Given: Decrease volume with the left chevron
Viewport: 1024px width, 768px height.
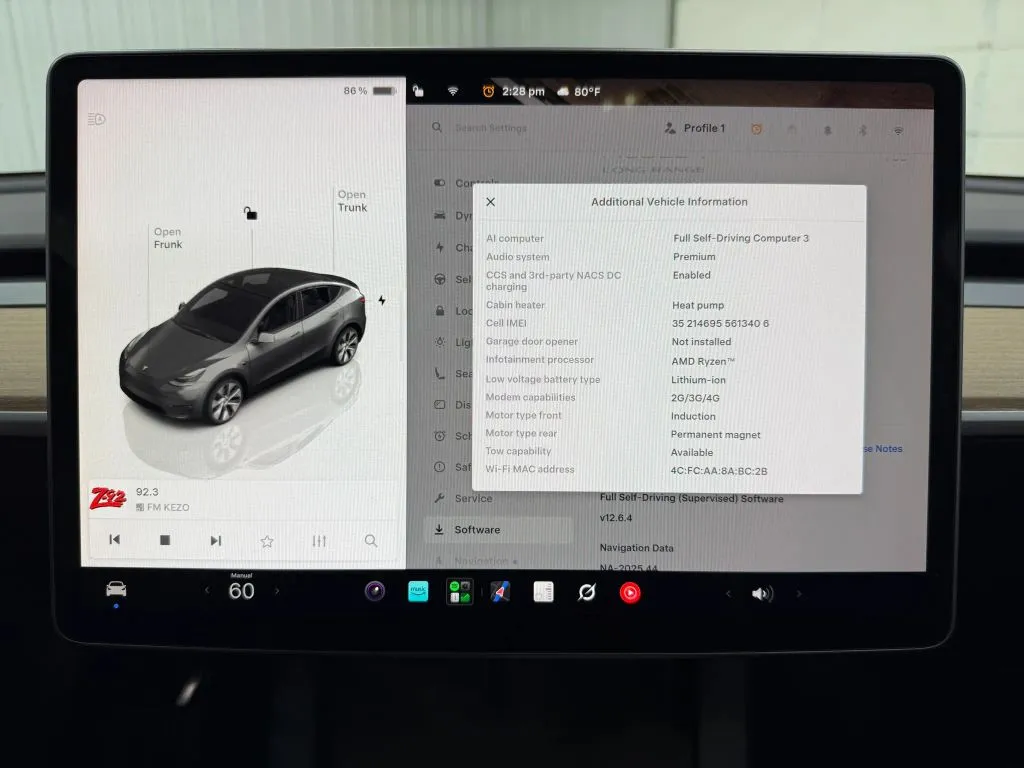Looking at the screenshot, I should tap(728, 594).
